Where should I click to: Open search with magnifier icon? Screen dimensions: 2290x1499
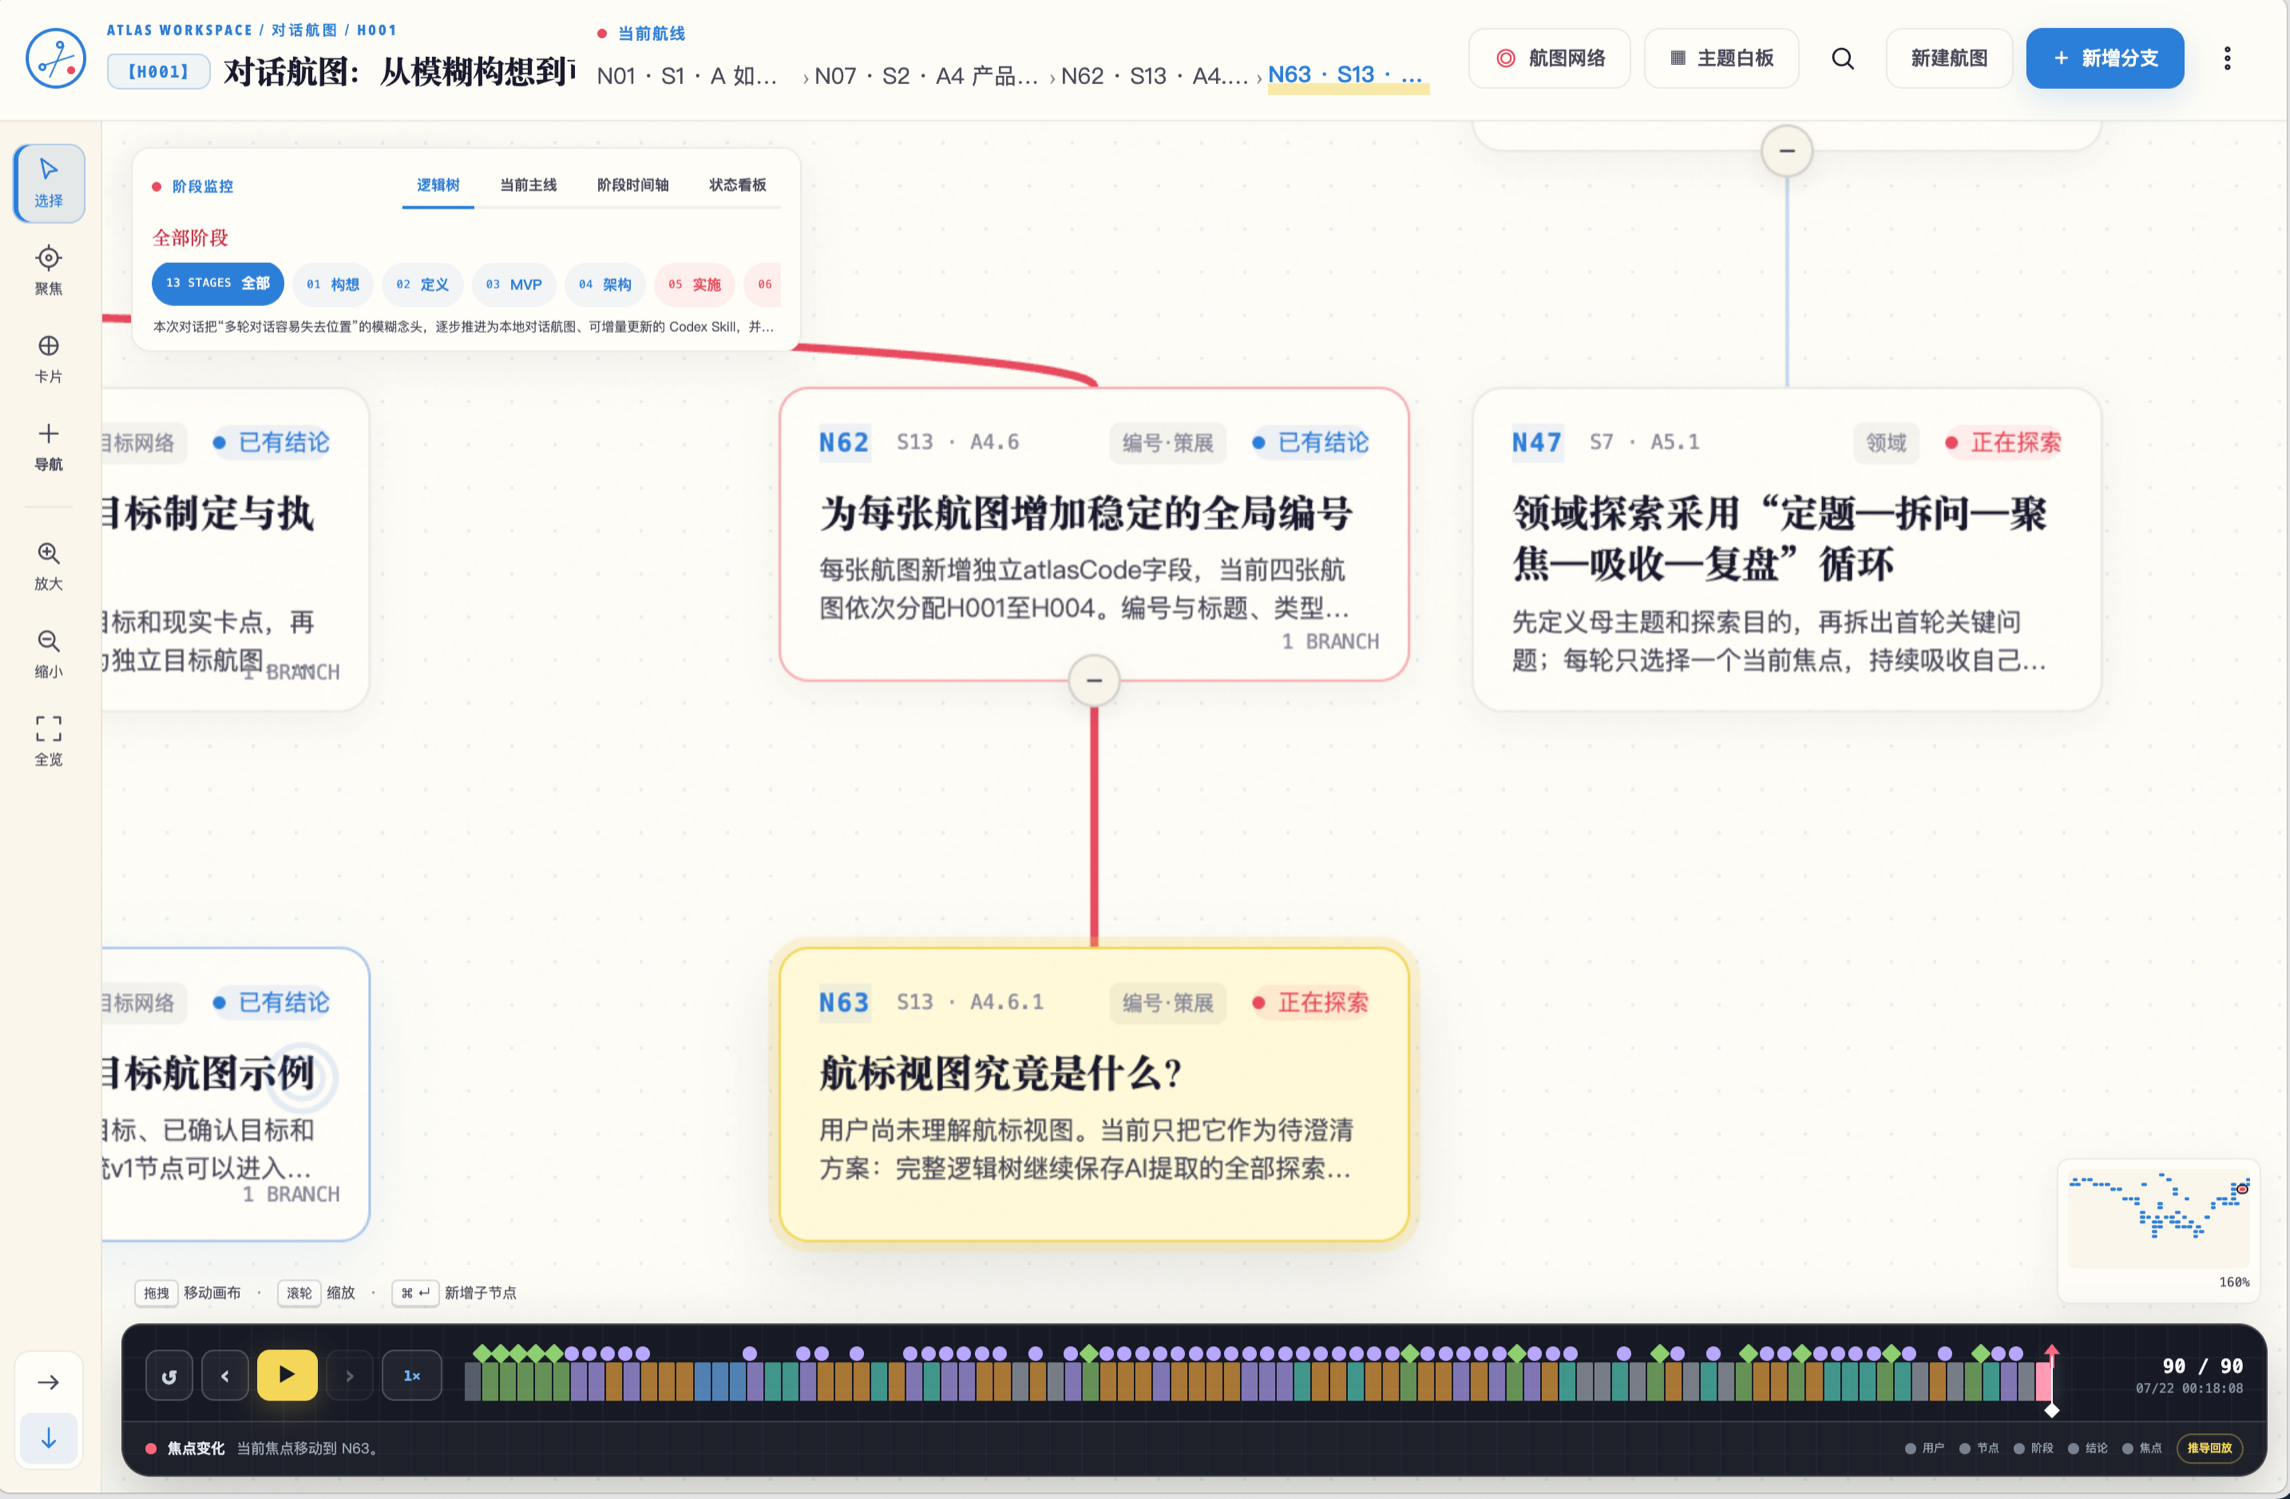point(1842,59)
